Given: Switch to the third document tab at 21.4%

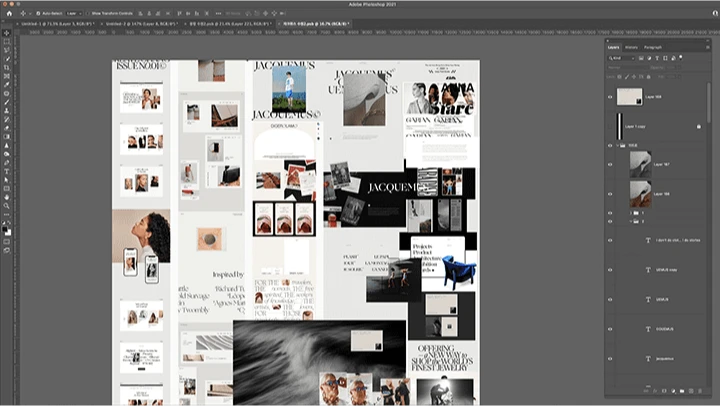Looking at the screenshot, I should [x=231, y=23].
